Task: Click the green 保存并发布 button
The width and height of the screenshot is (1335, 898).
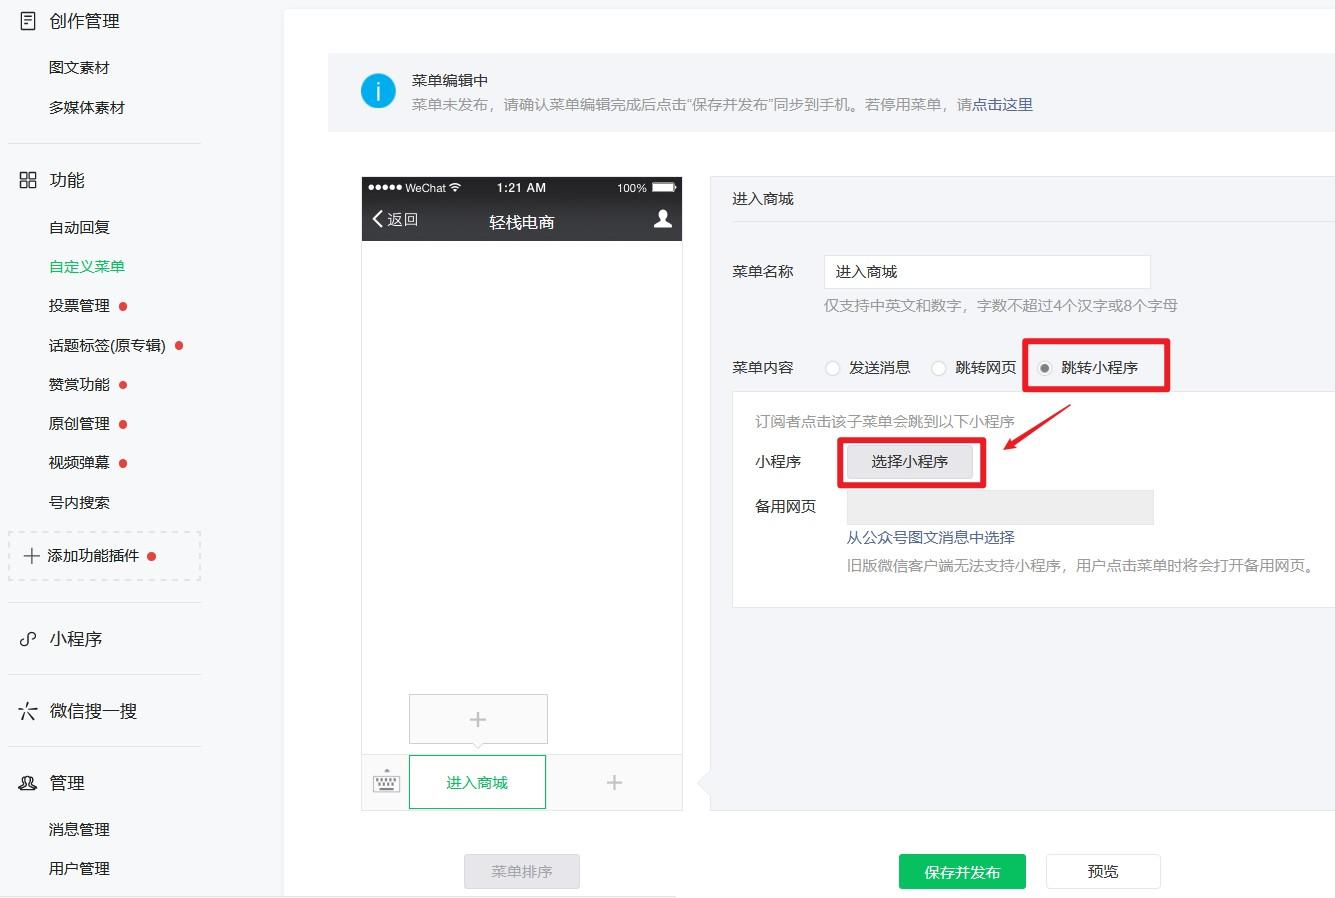Action: click(962, 872)
